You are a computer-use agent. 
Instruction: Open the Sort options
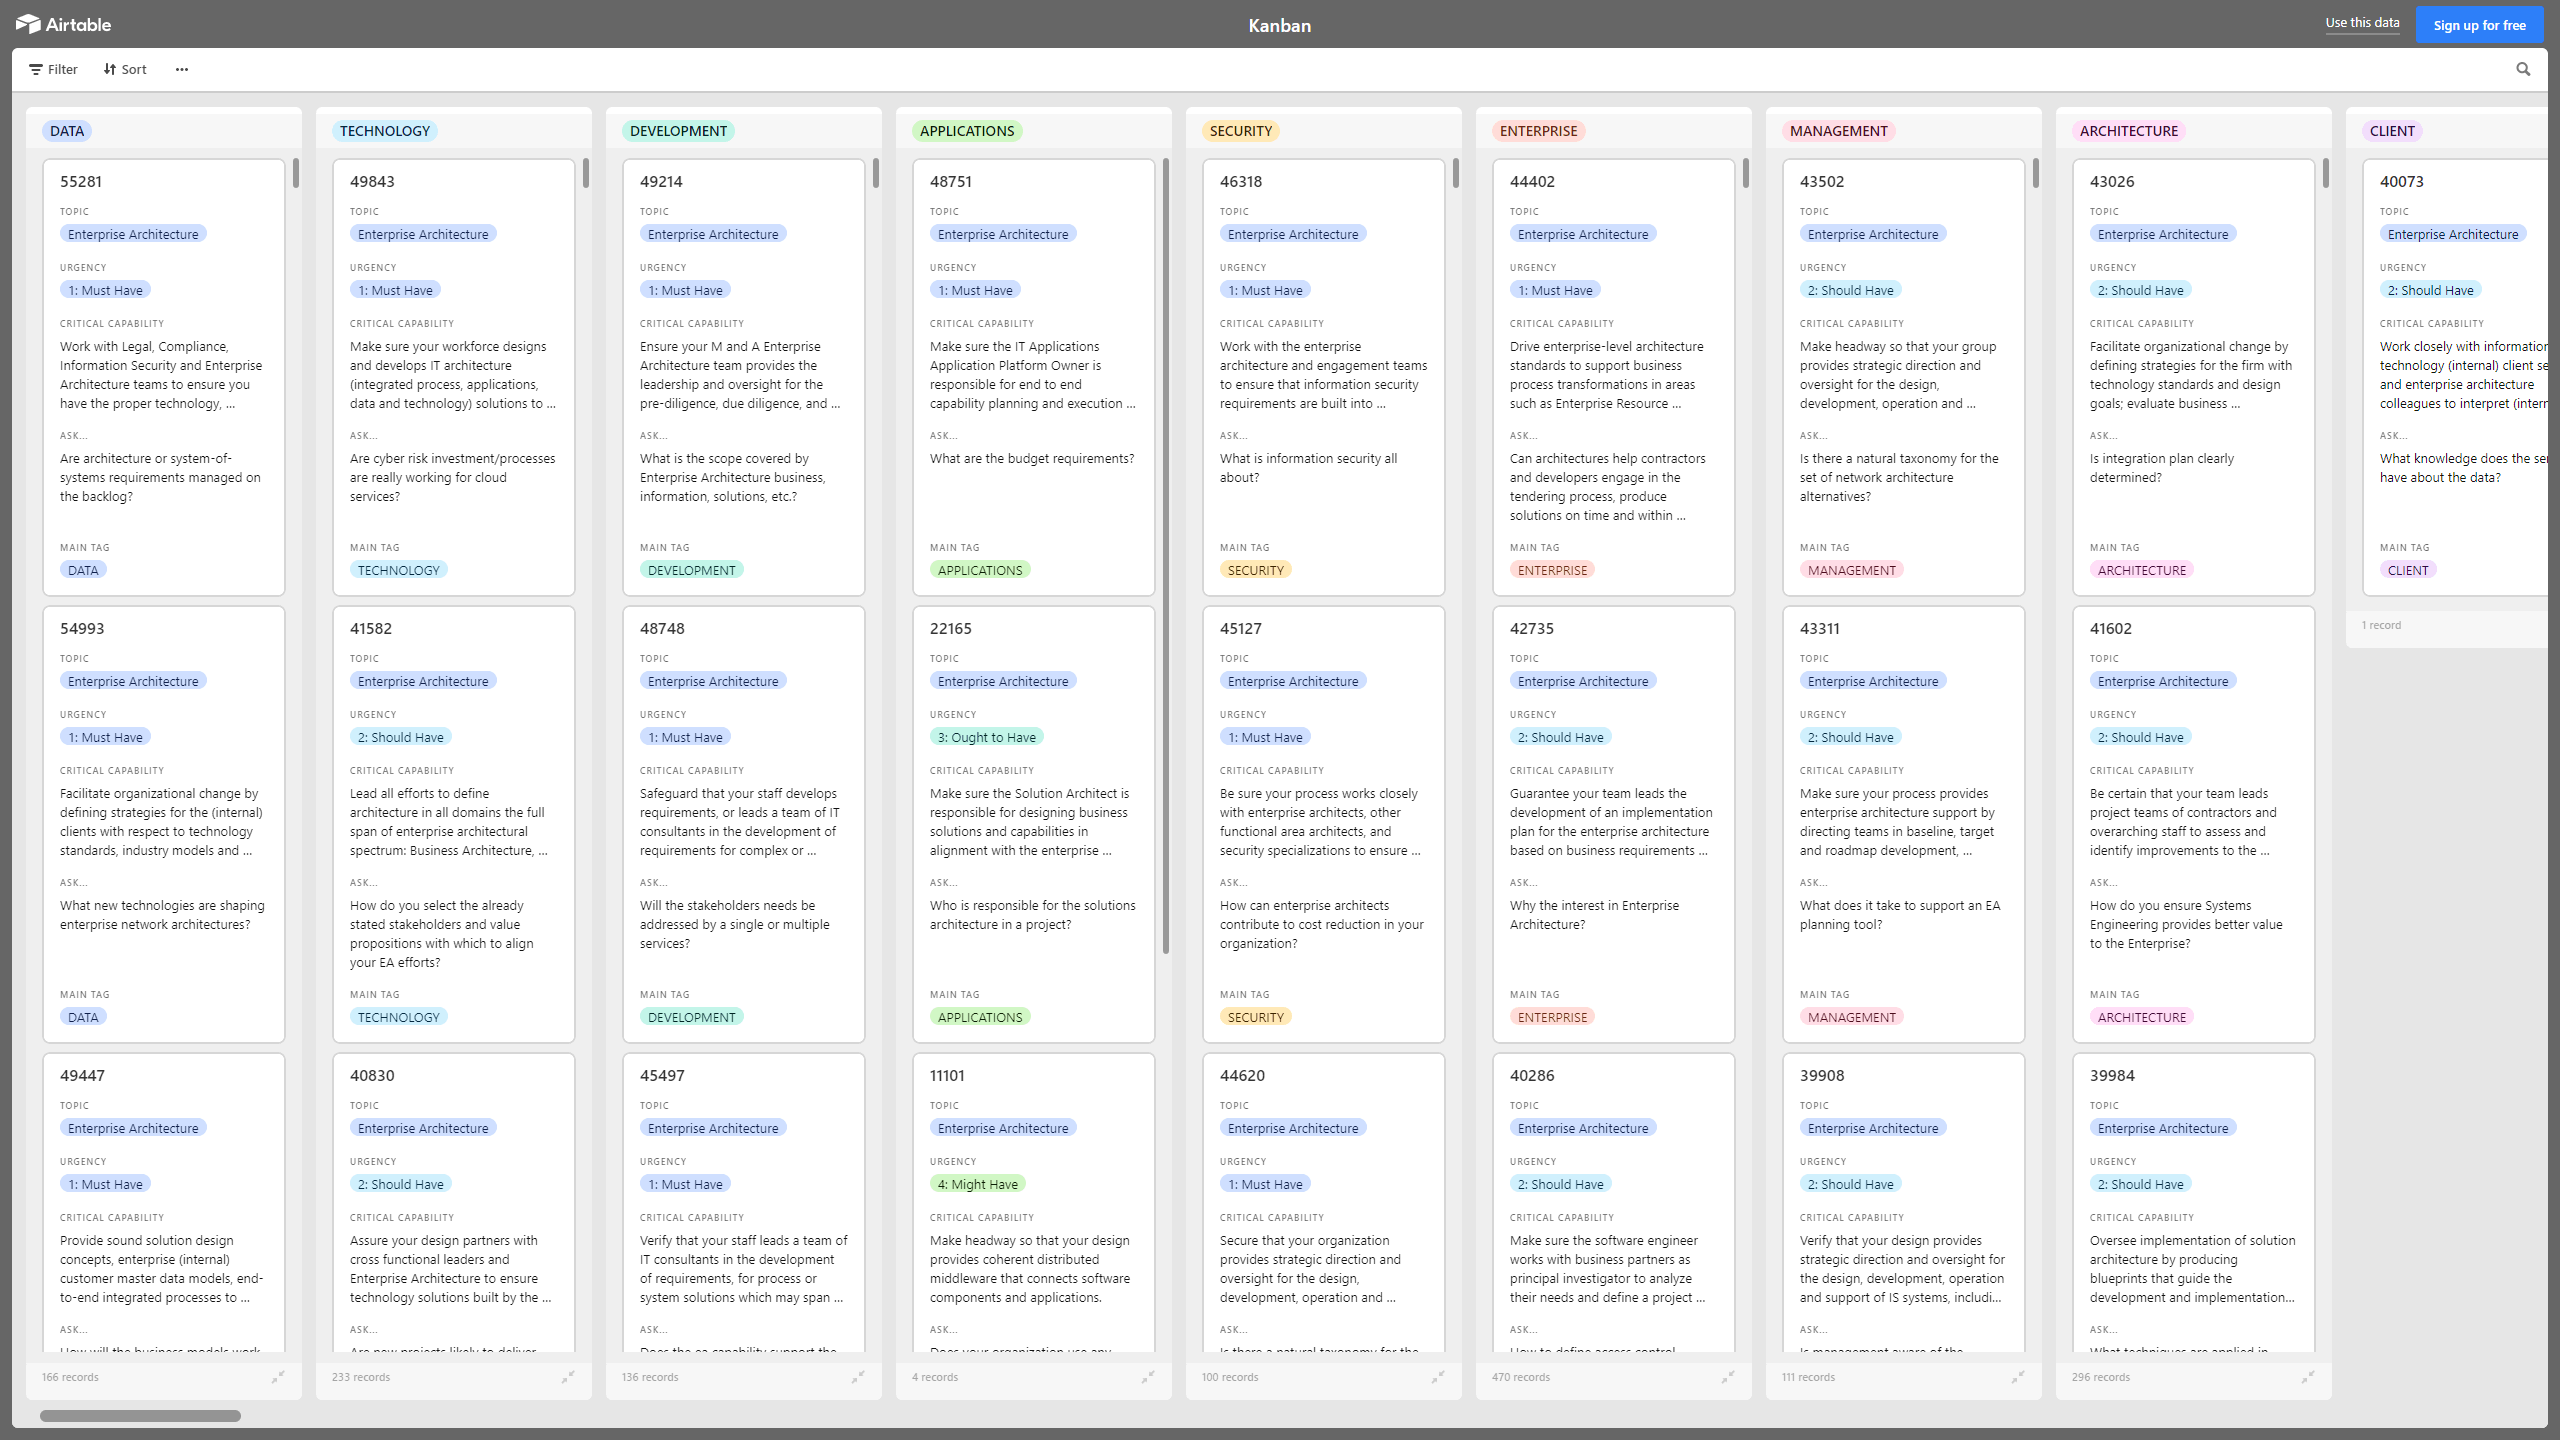pyautogui.click(x=125, y=69)
